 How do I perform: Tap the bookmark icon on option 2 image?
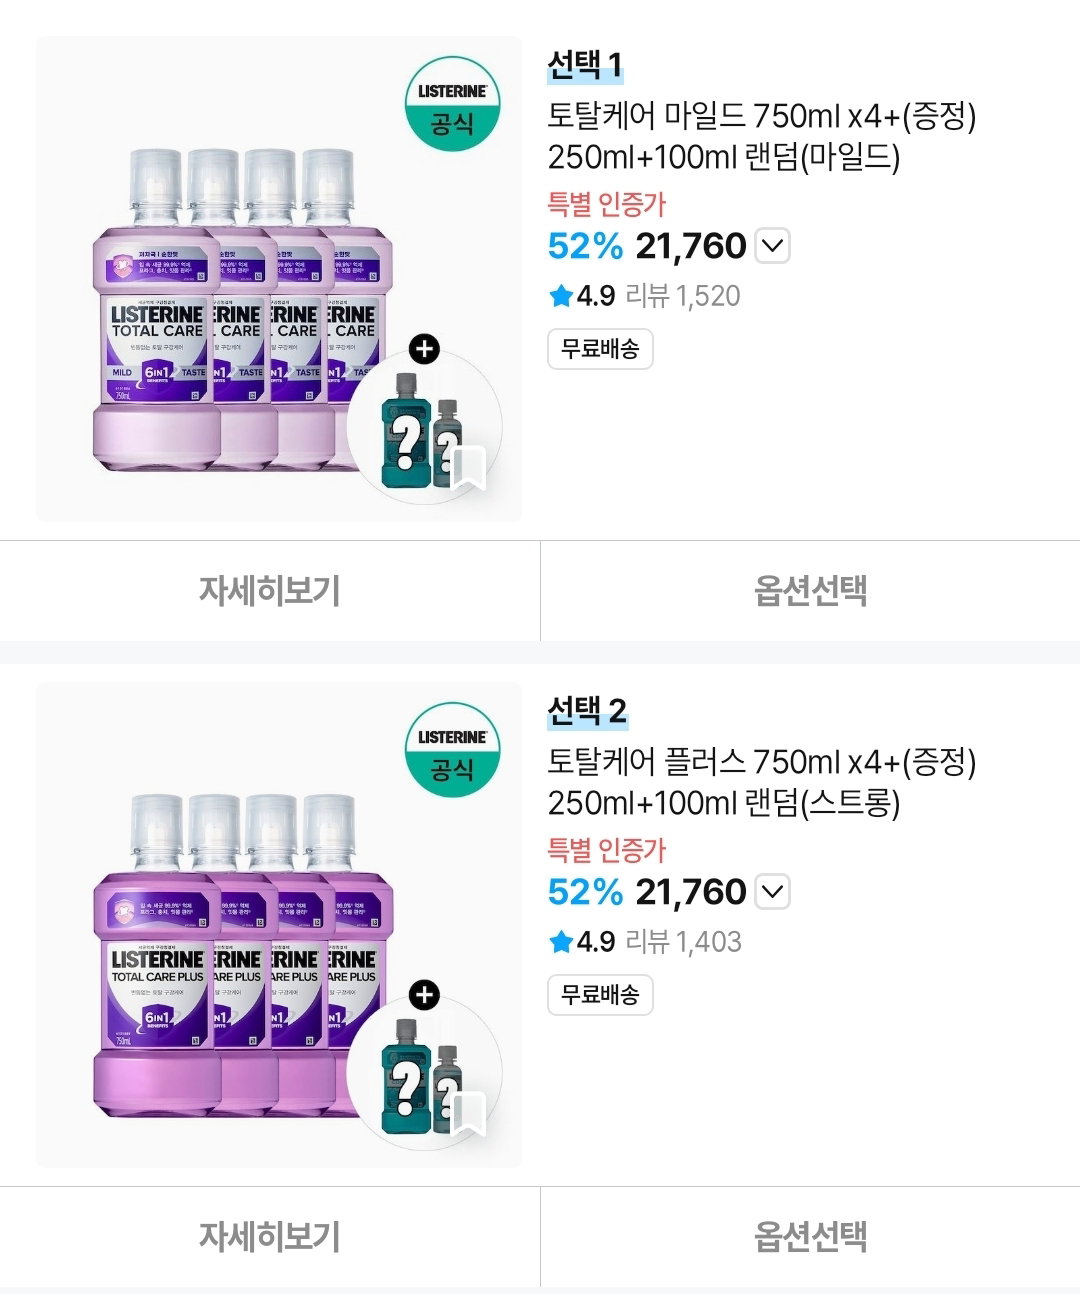click(x=468, y=1114)
